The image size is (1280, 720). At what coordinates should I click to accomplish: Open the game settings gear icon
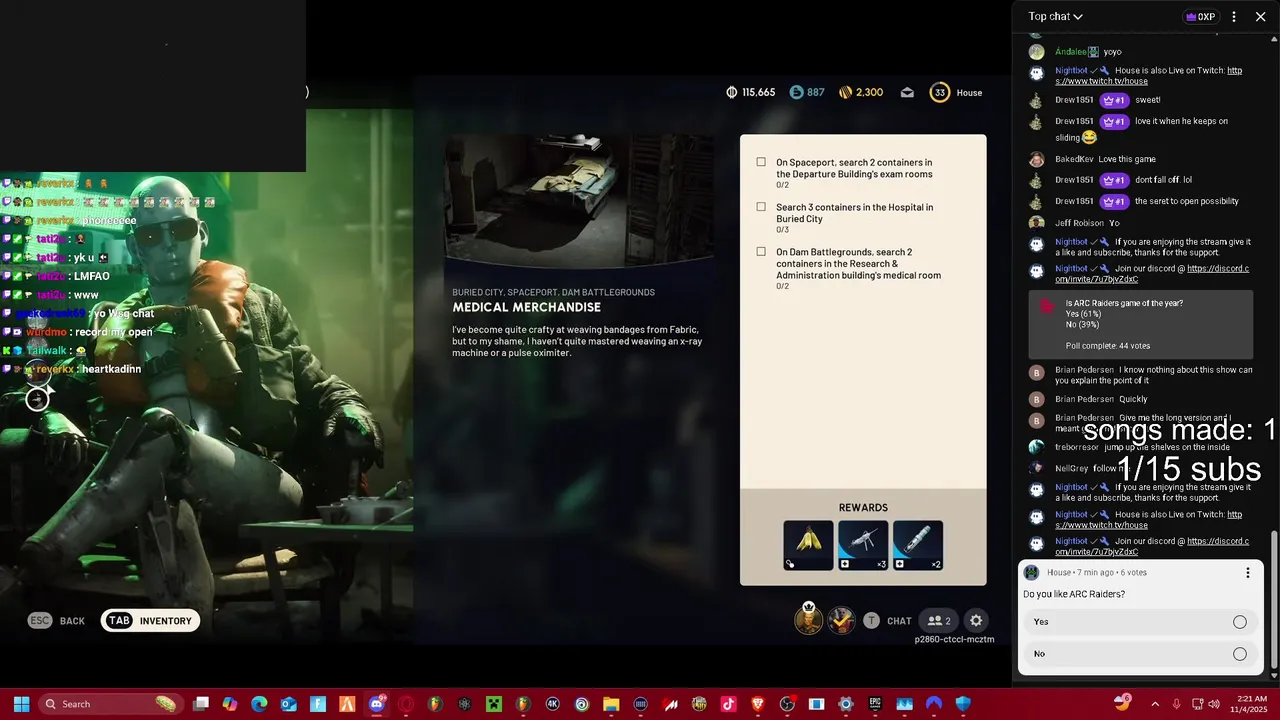977,621
